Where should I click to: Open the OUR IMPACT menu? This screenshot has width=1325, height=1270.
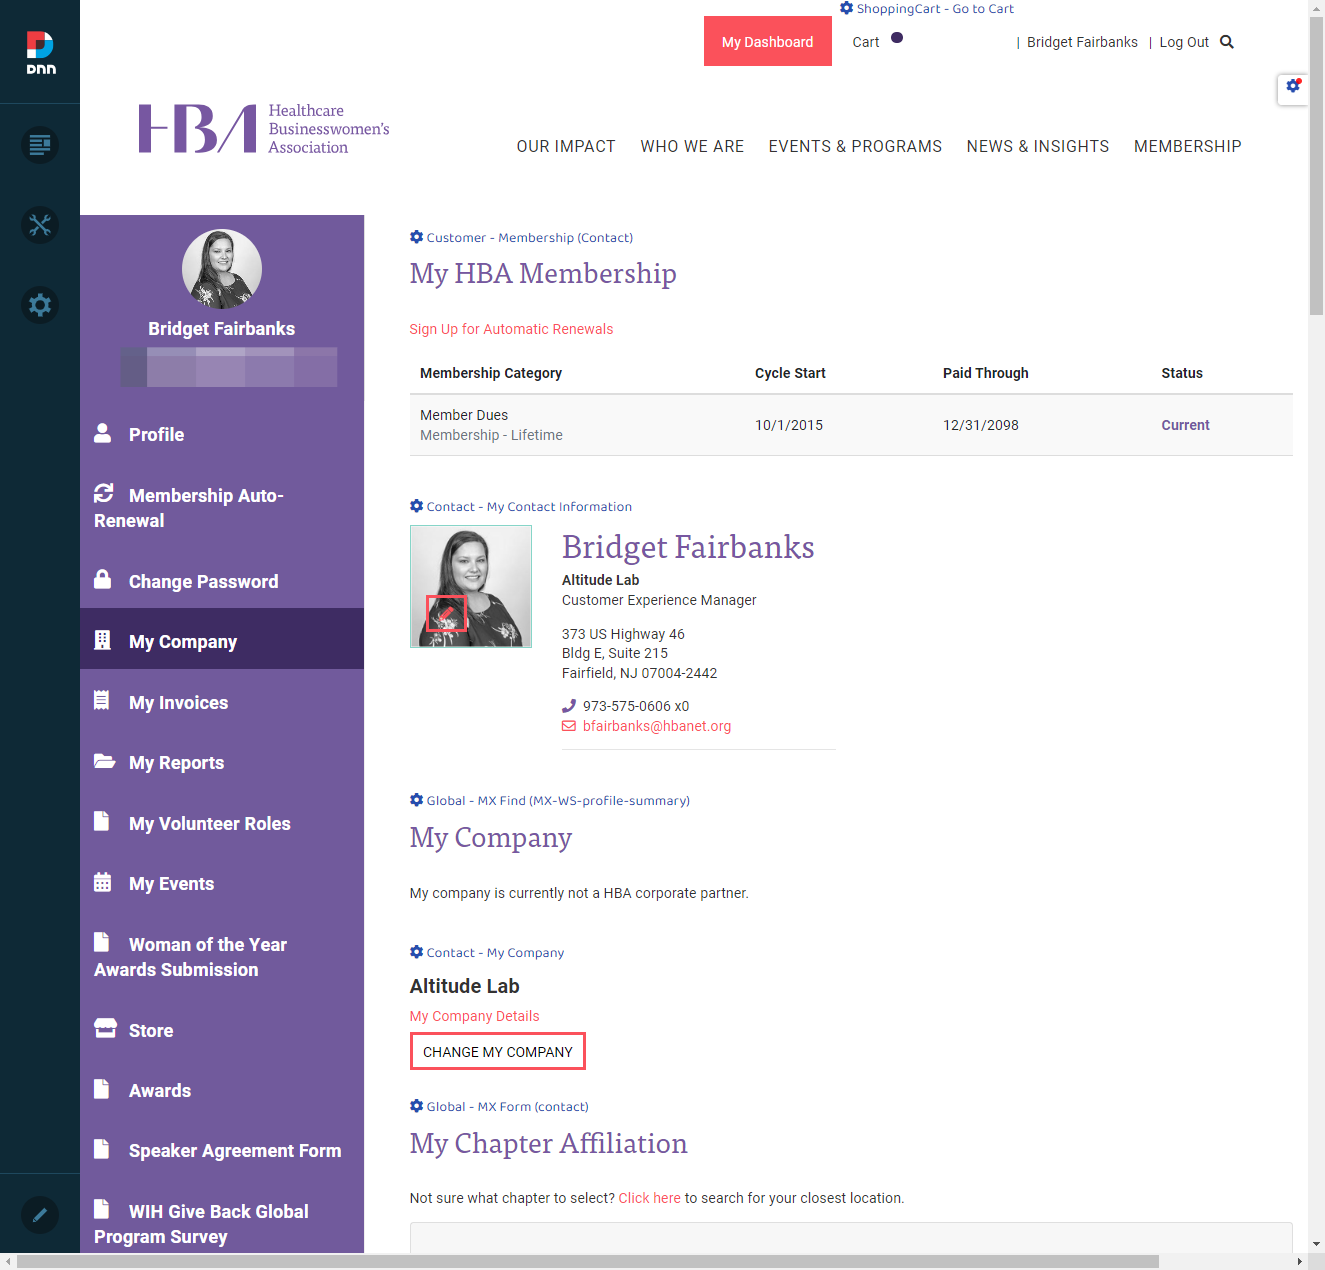click(x=566, y=146)
